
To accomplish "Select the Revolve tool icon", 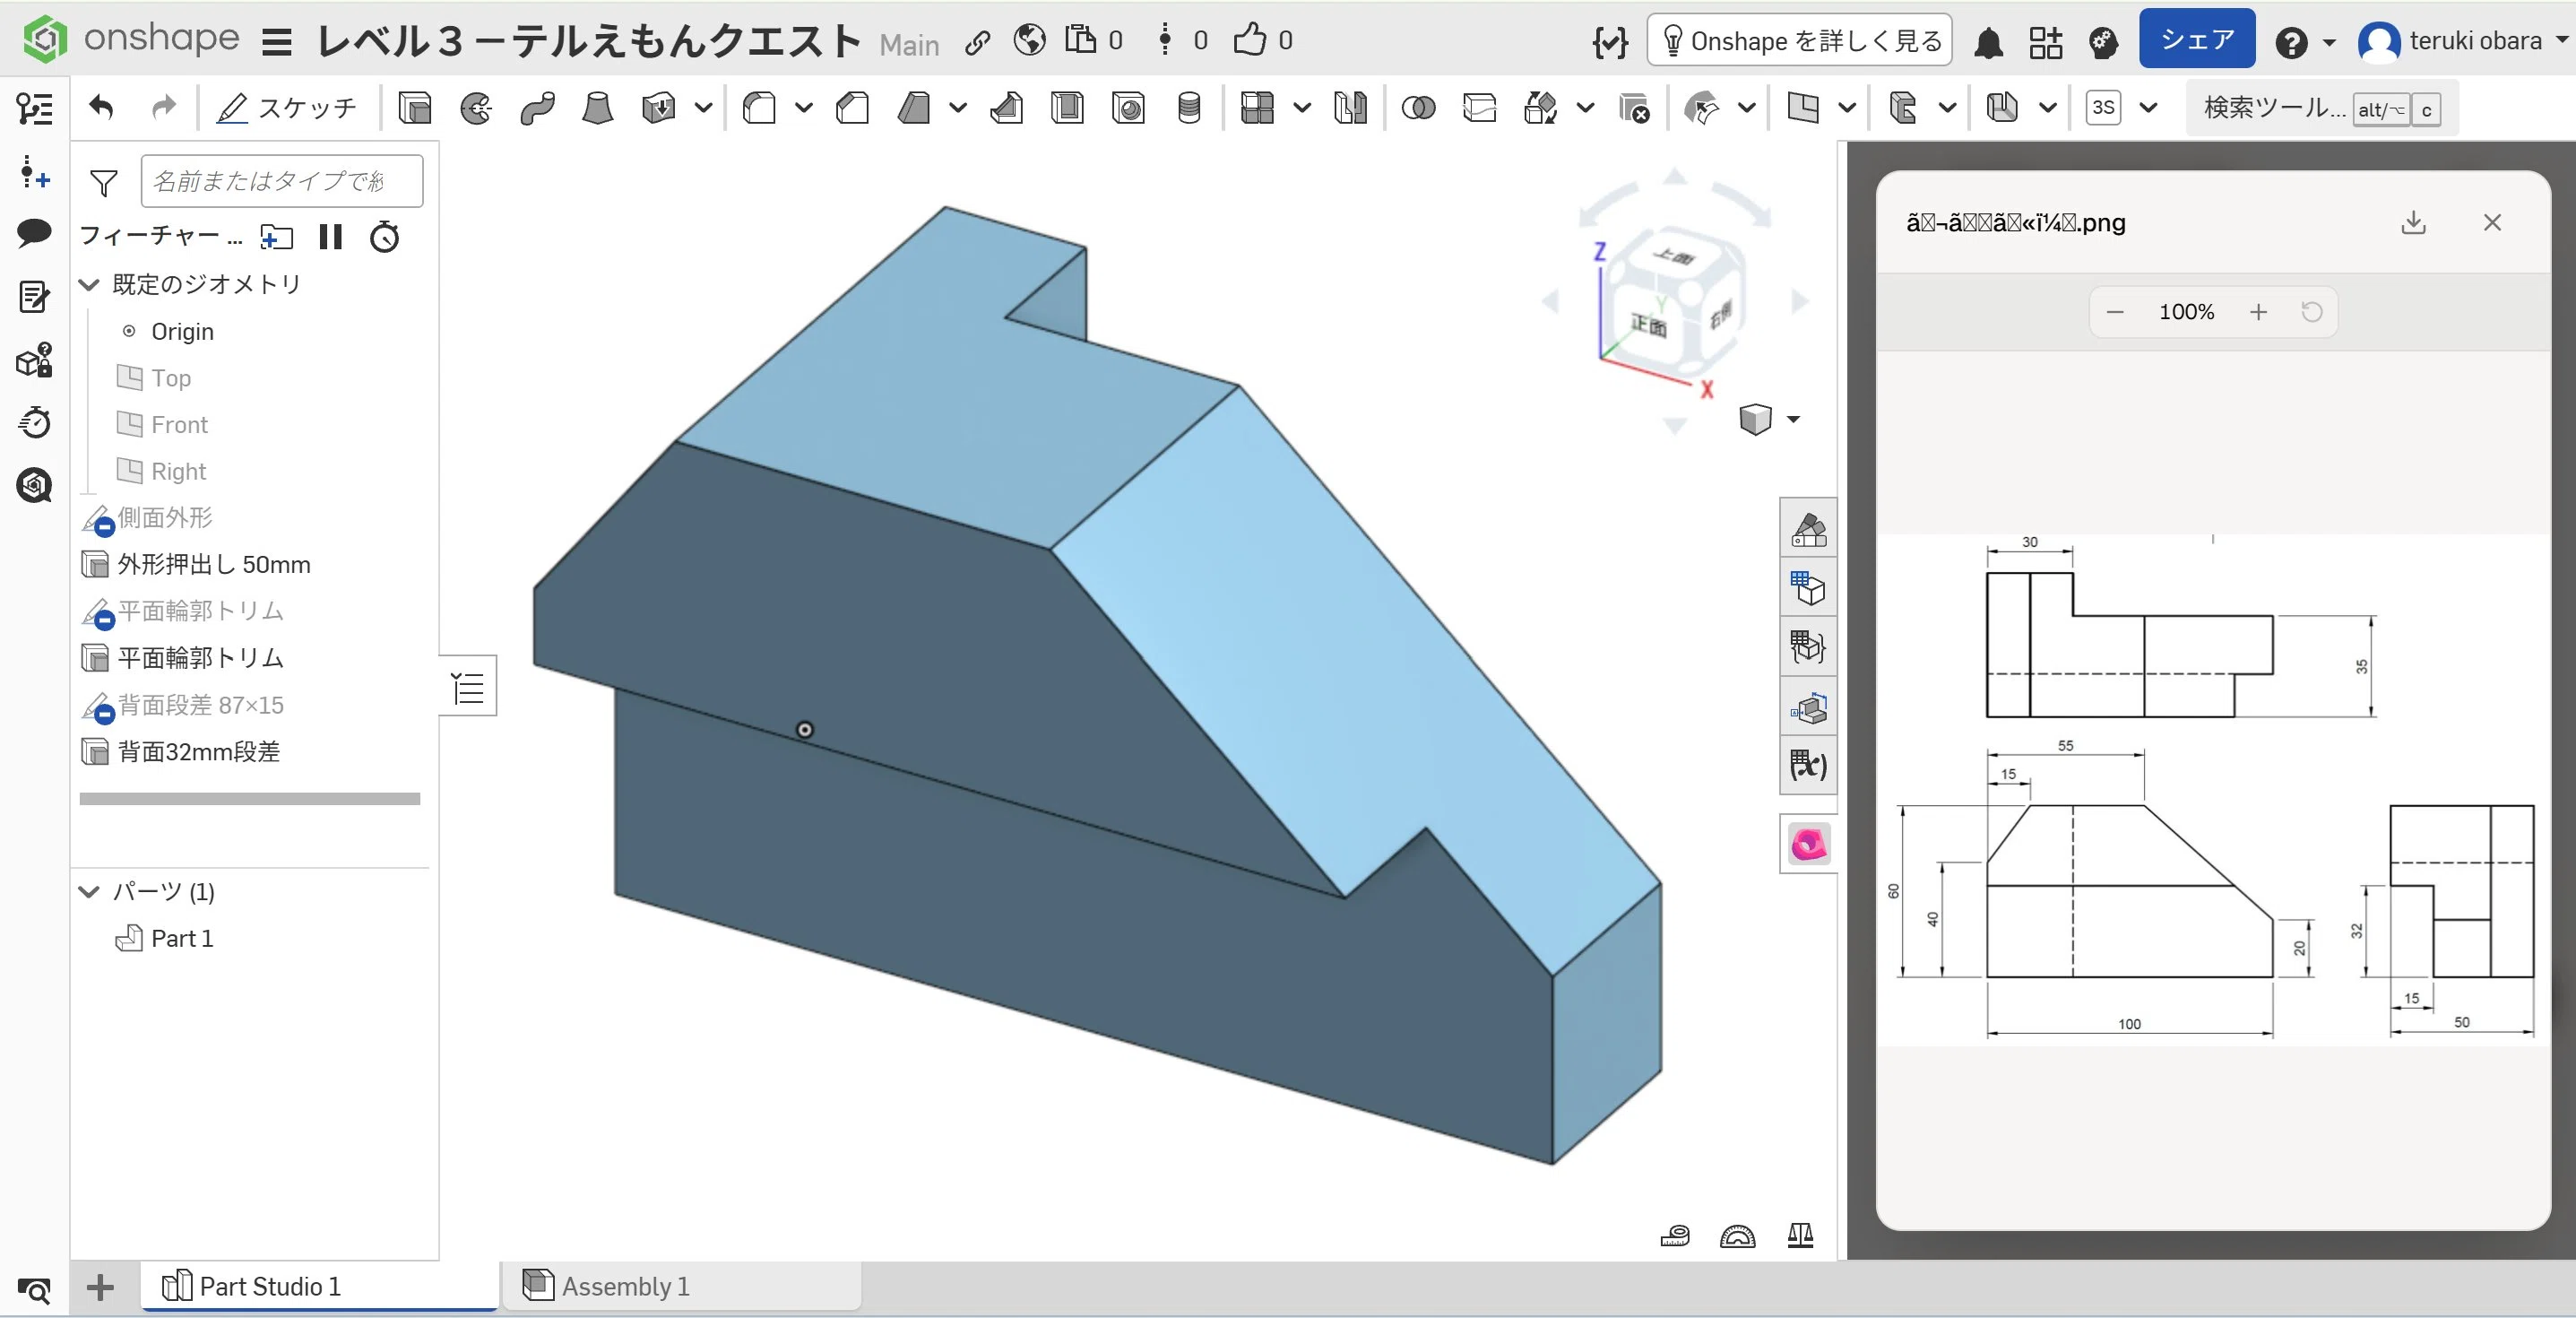I will [476, 107].
